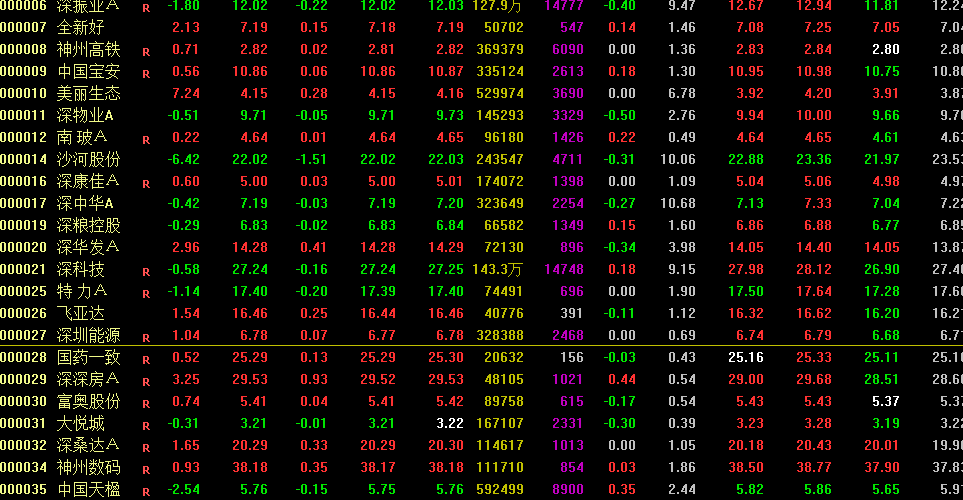Image resolution: width=963 pixels, height=500 pixels.
Task: Click the R marker beside 神州高铁
Action: (146, 50)
